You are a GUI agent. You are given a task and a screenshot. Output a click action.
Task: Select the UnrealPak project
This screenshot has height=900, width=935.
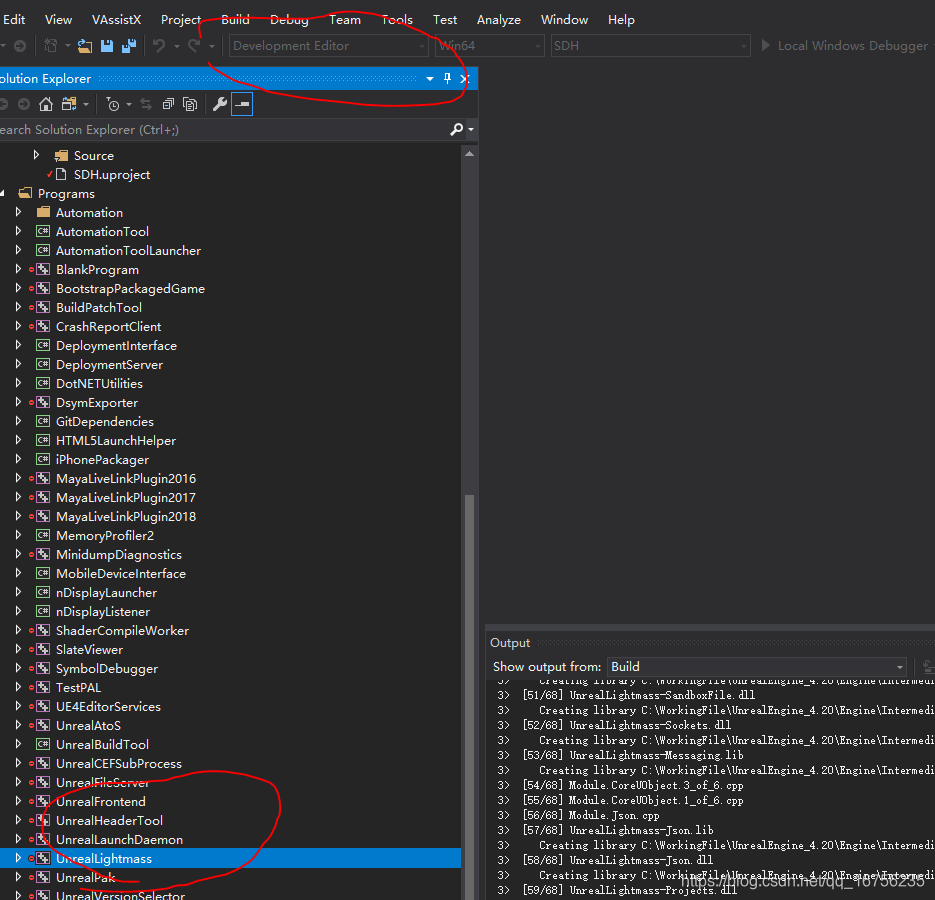[86, 878]
